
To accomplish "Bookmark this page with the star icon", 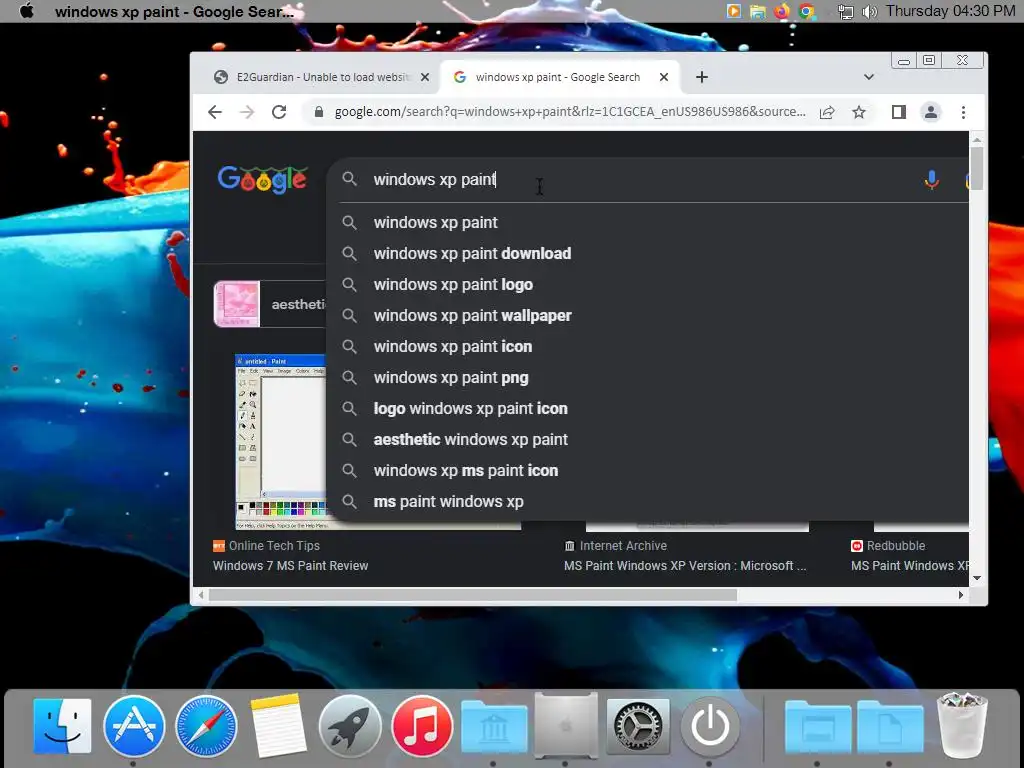I will [x=859, y=112].
